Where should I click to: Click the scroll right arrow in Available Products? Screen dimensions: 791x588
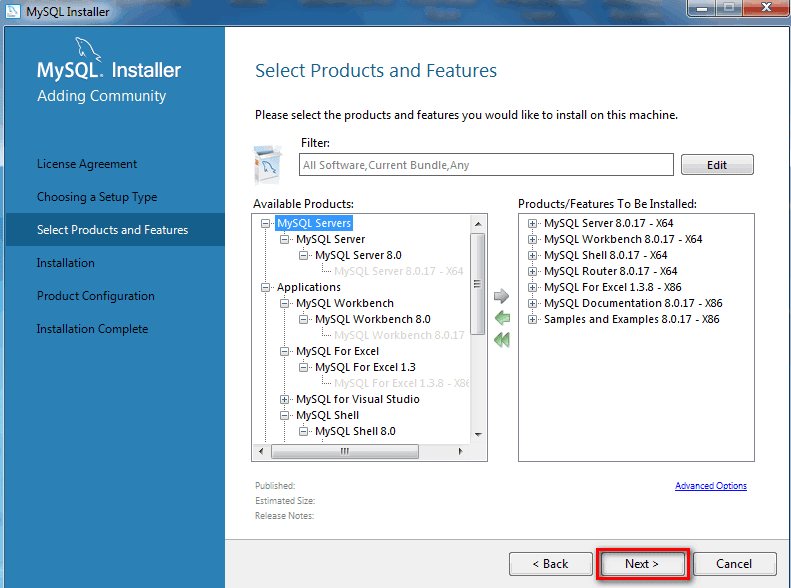(460, 451)
